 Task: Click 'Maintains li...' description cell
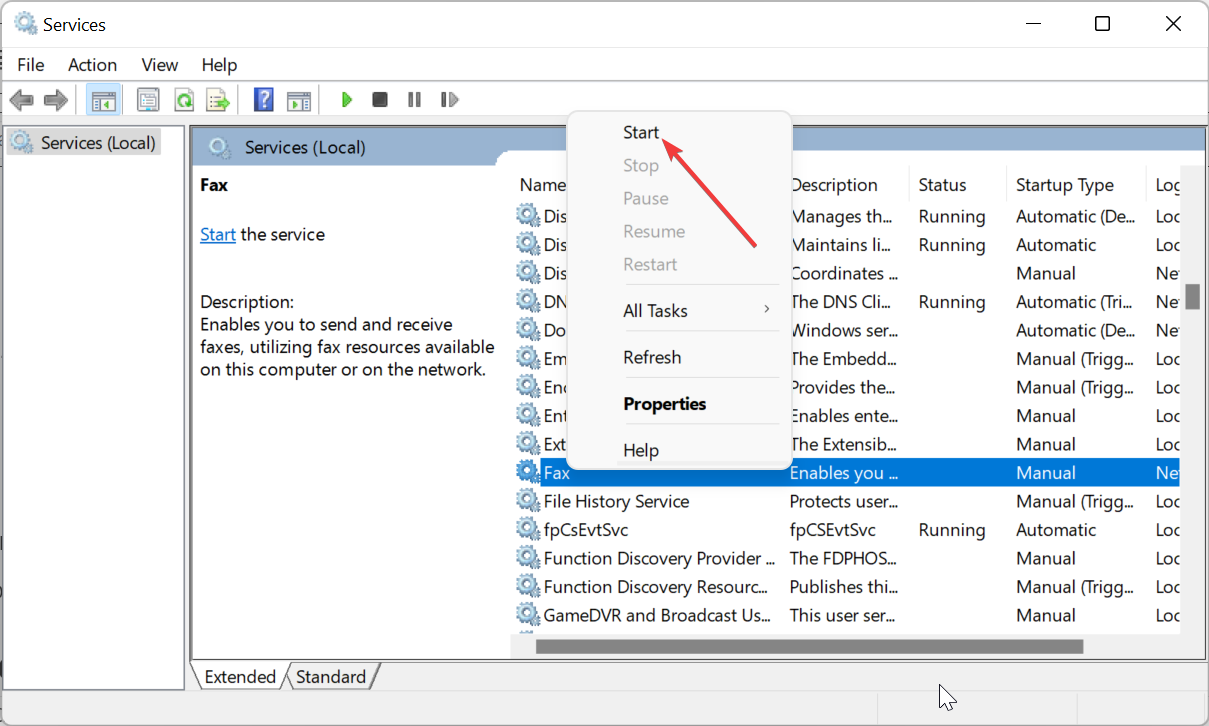(841, 245)
